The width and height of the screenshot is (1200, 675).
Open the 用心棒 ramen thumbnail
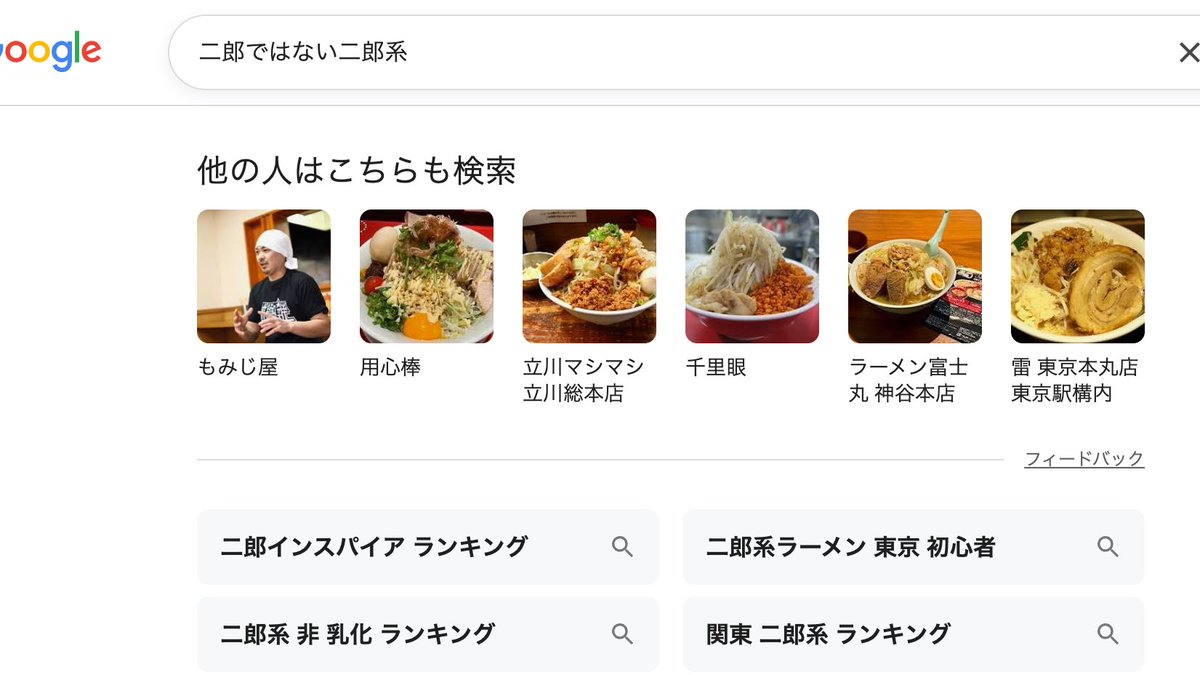pos(426,276)
